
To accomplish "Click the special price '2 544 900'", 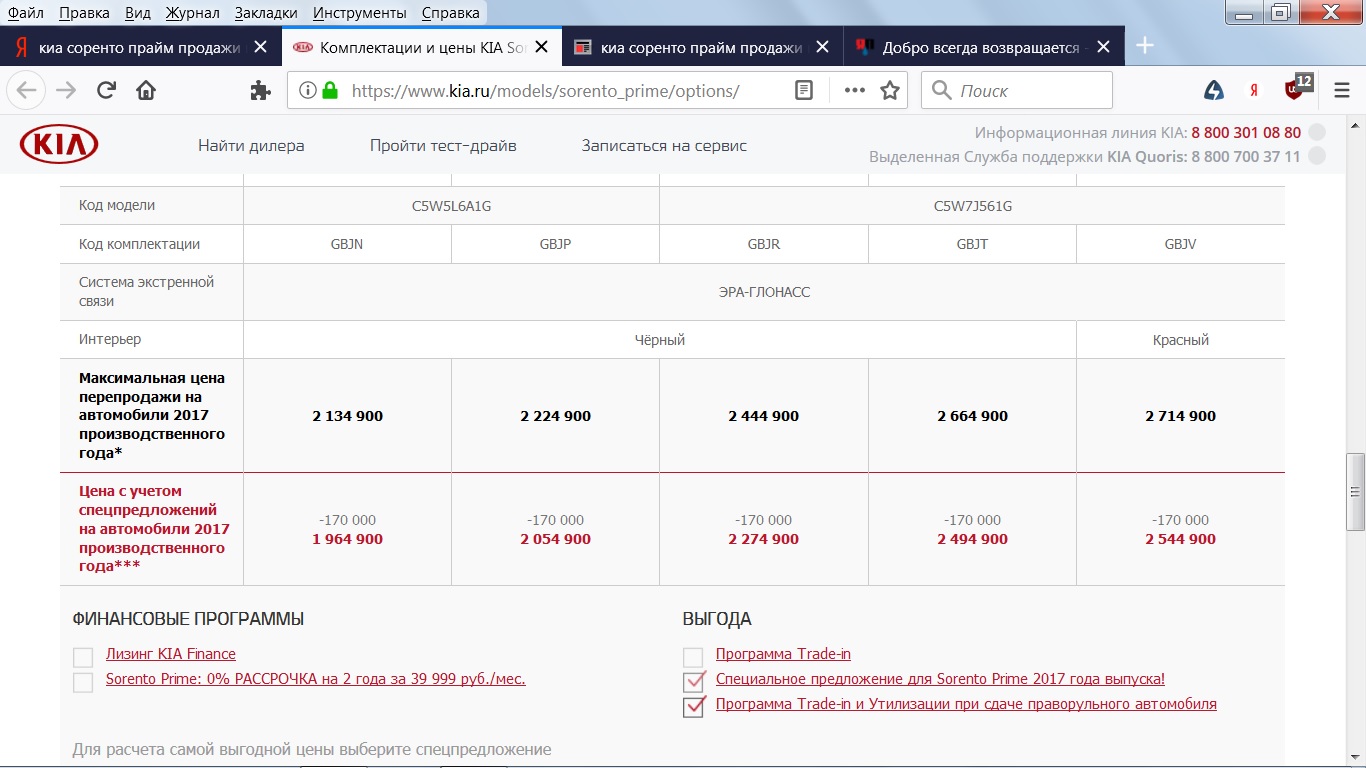I will 1181,539.
